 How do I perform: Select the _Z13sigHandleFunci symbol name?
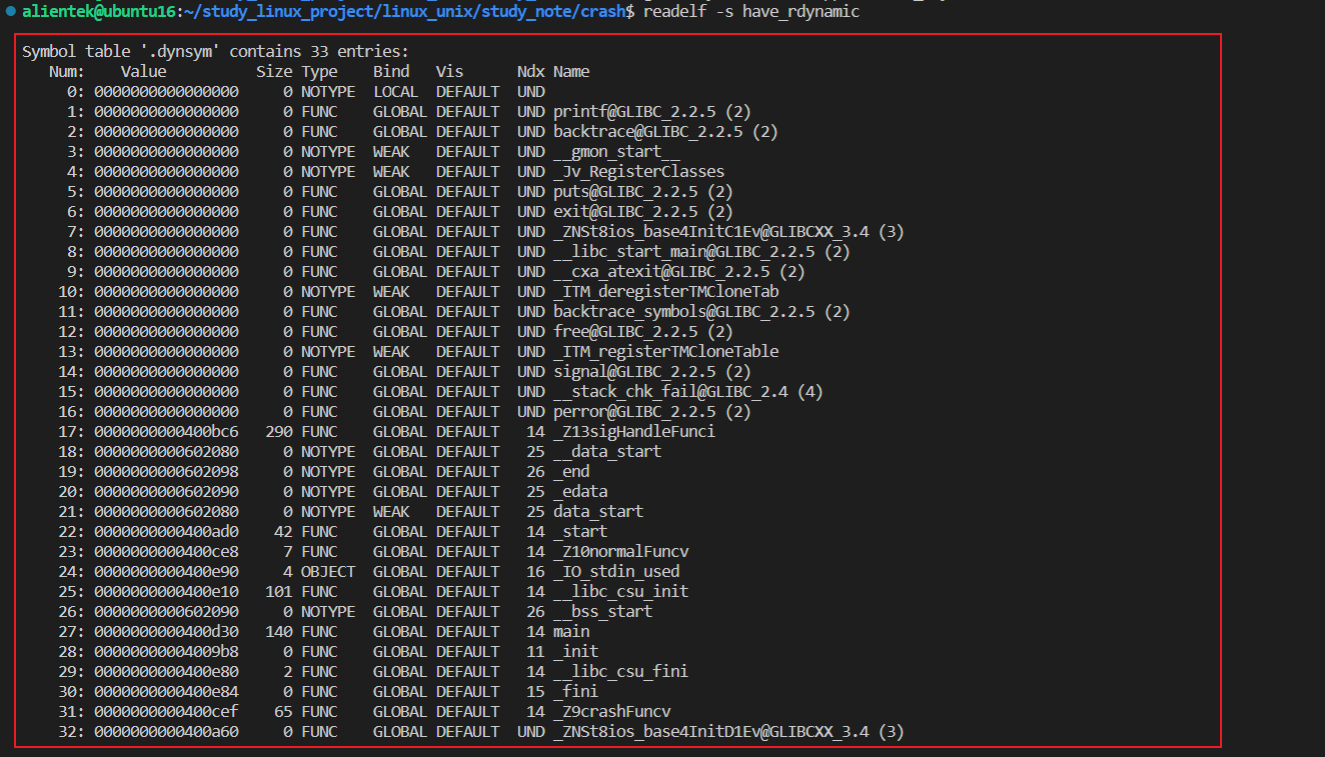click(634, 431)
